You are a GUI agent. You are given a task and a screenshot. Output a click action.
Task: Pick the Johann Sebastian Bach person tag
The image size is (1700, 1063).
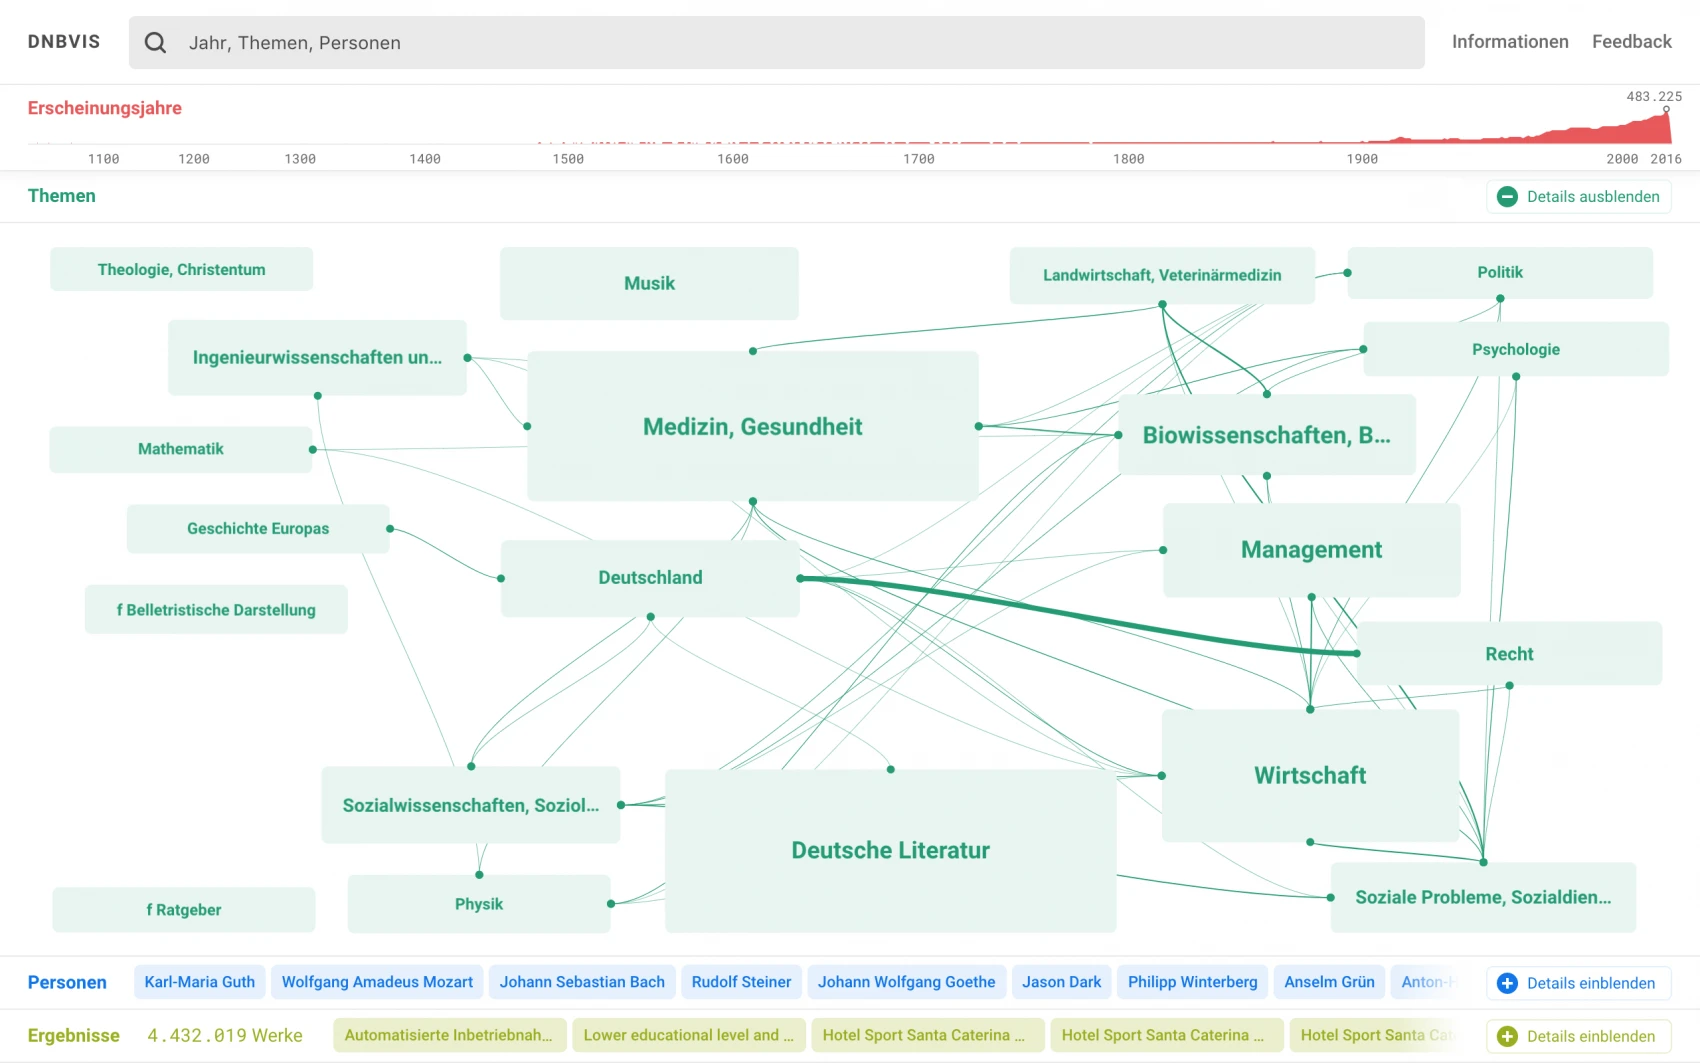click(x=582, y=982)
